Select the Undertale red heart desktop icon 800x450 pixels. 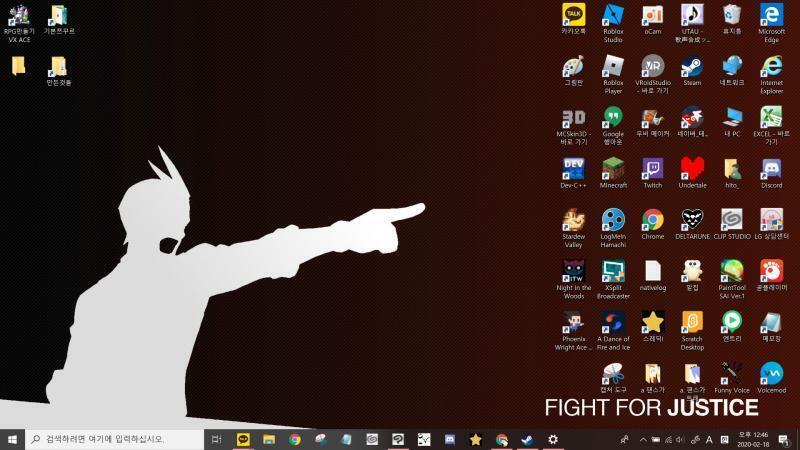pyautogui.click(x=692, y=173)
